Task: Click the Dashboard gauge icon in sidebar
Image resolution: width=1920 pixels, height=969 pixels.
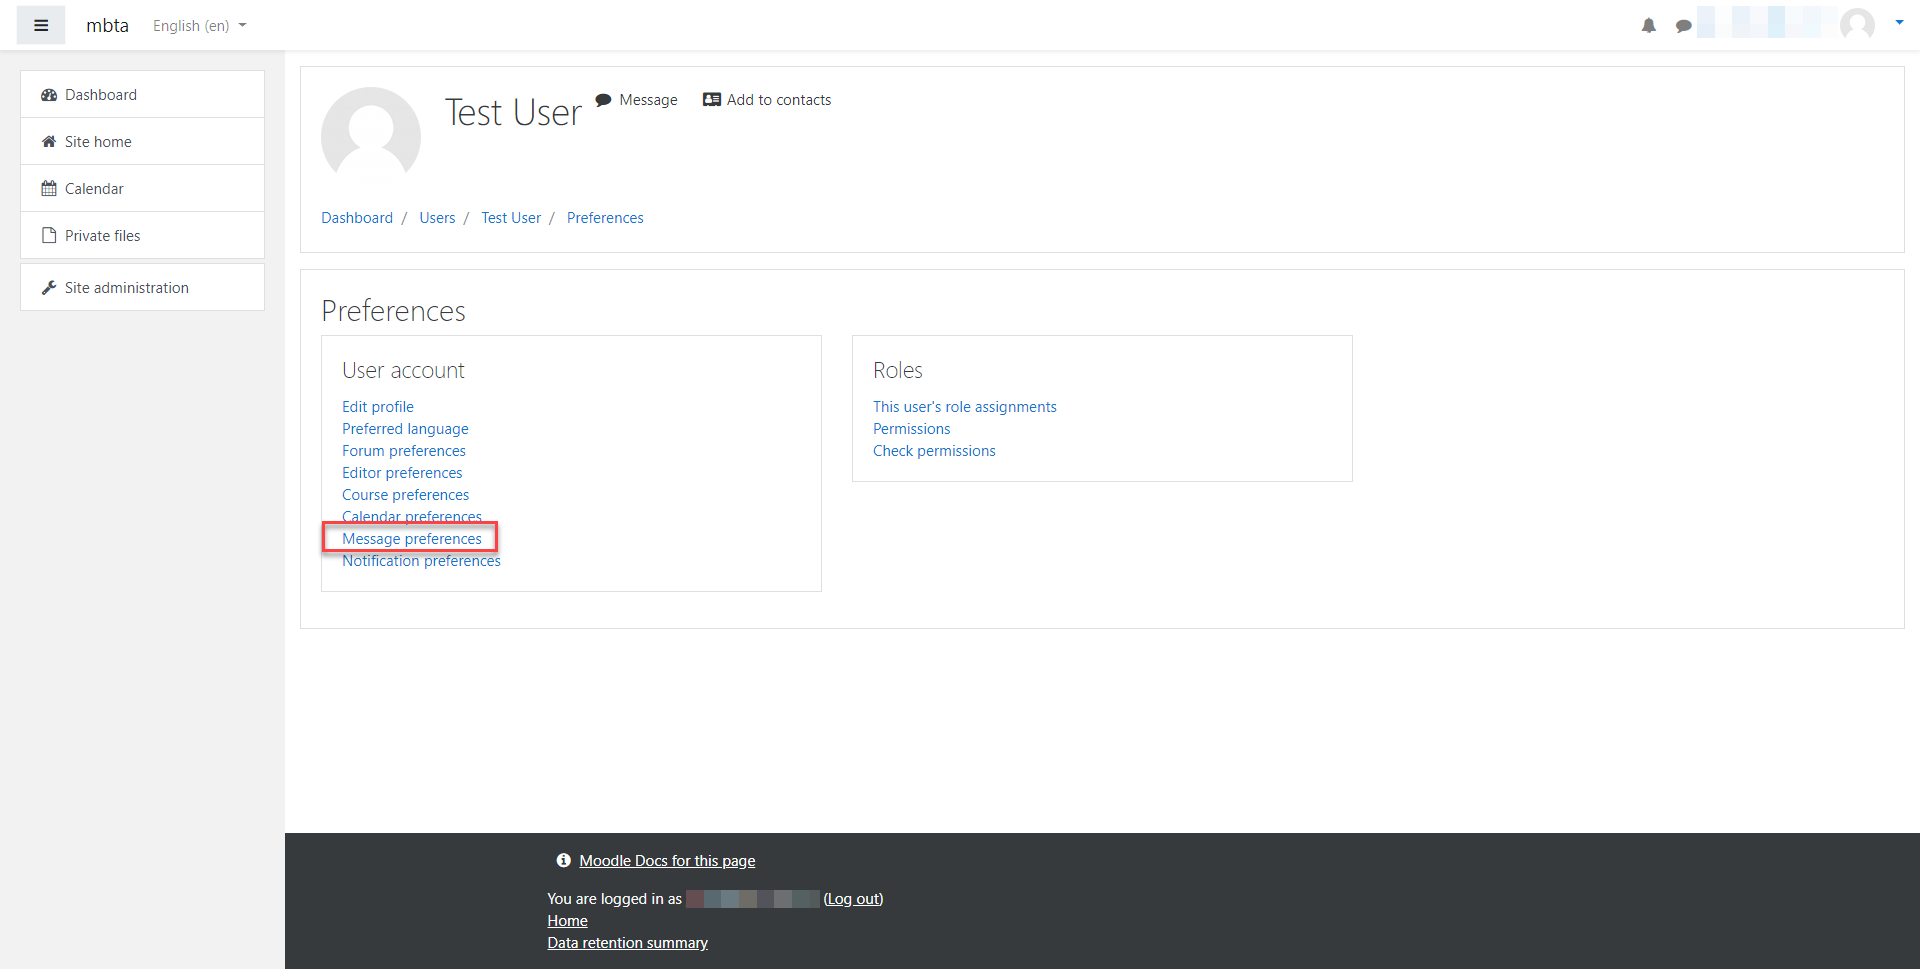Action: click(49, 95)
